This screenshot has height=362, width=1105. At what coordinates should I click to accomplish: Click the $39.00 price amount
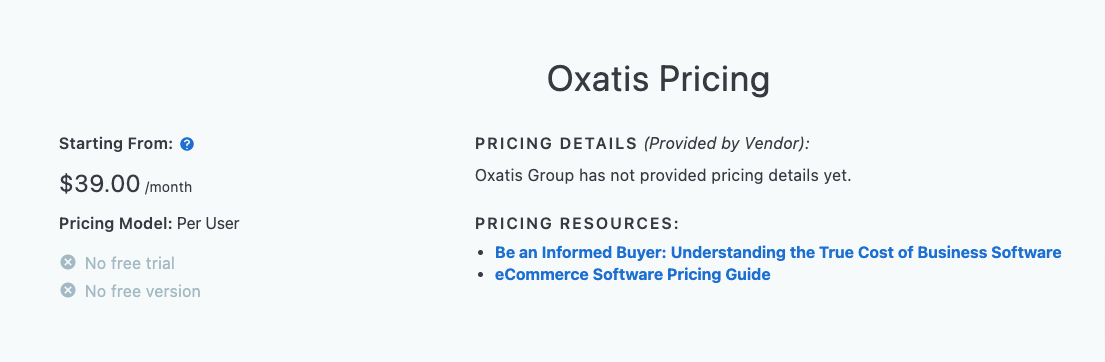99,184
